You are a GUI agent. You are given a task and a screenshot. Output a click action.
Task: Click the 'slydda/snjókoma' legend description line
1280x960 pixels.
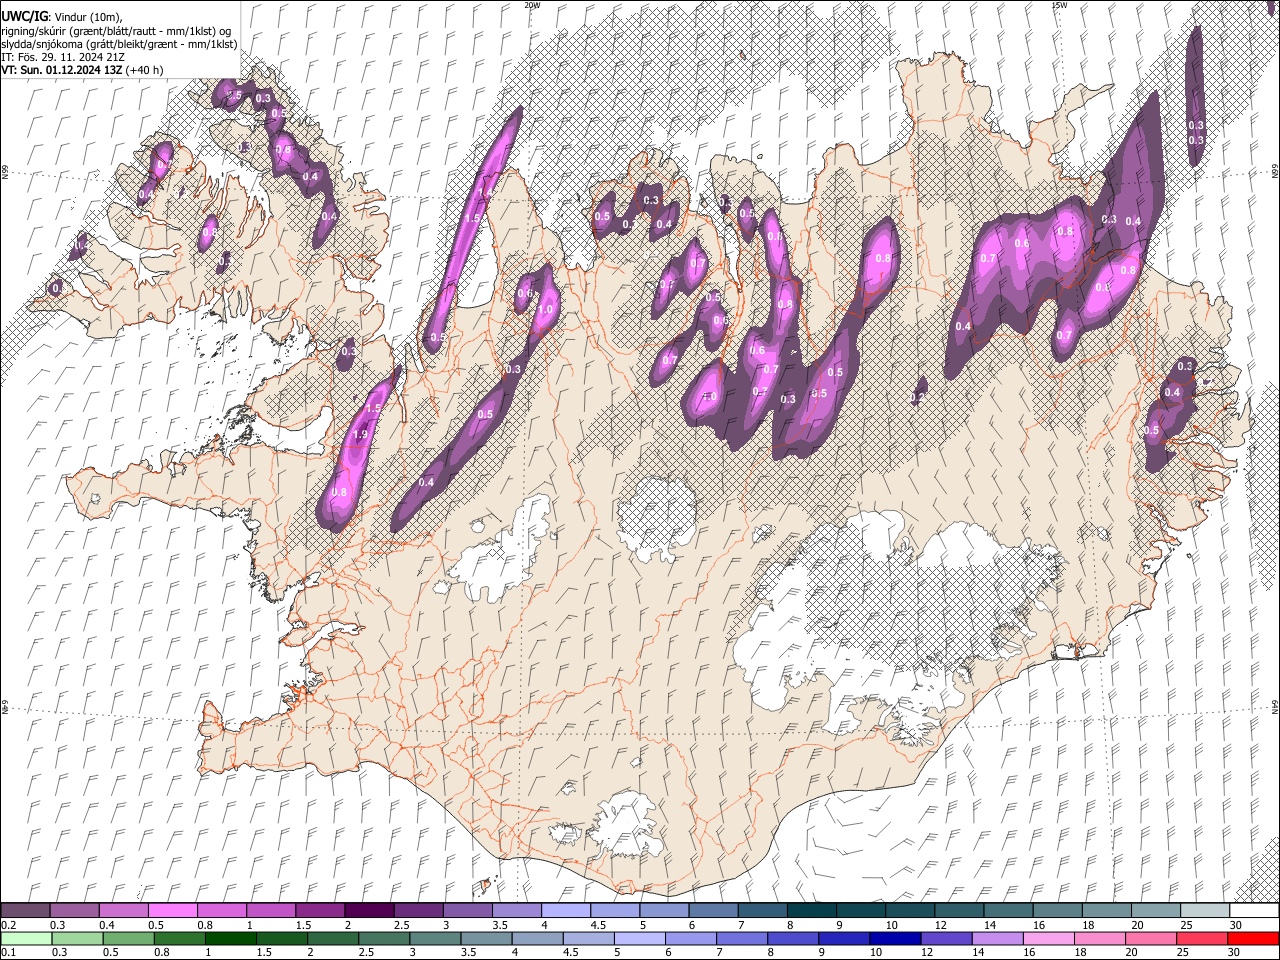[119, 43]
